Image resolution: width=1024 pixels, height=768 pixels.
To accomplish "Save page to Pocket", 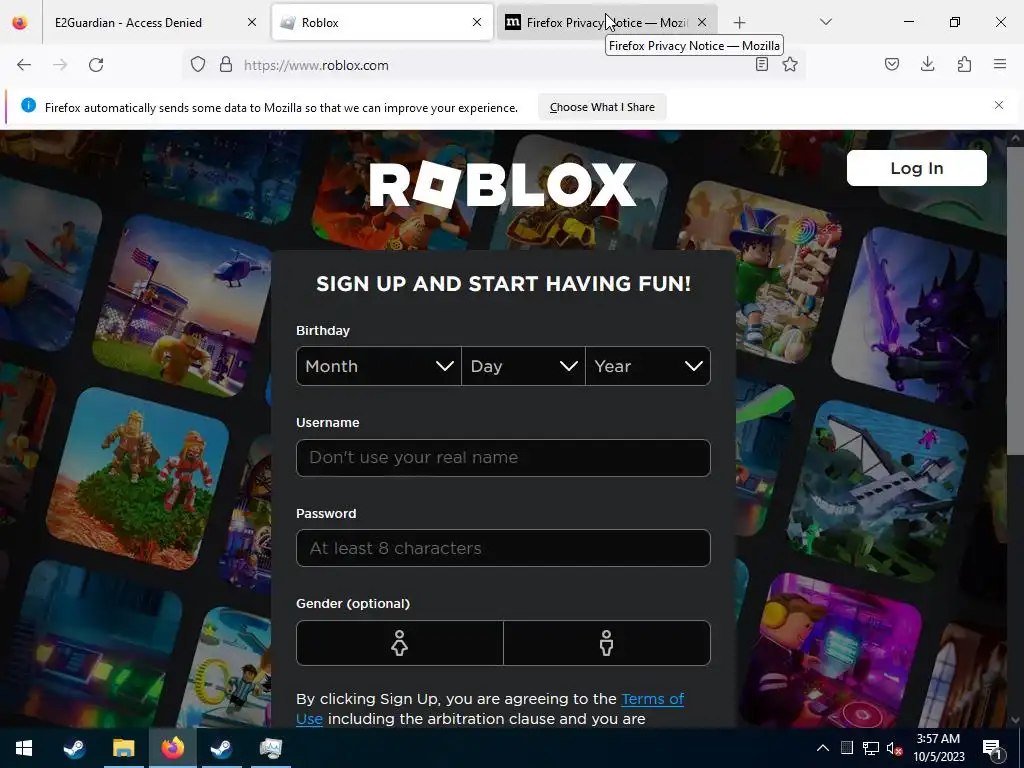I will coord(892,65).
